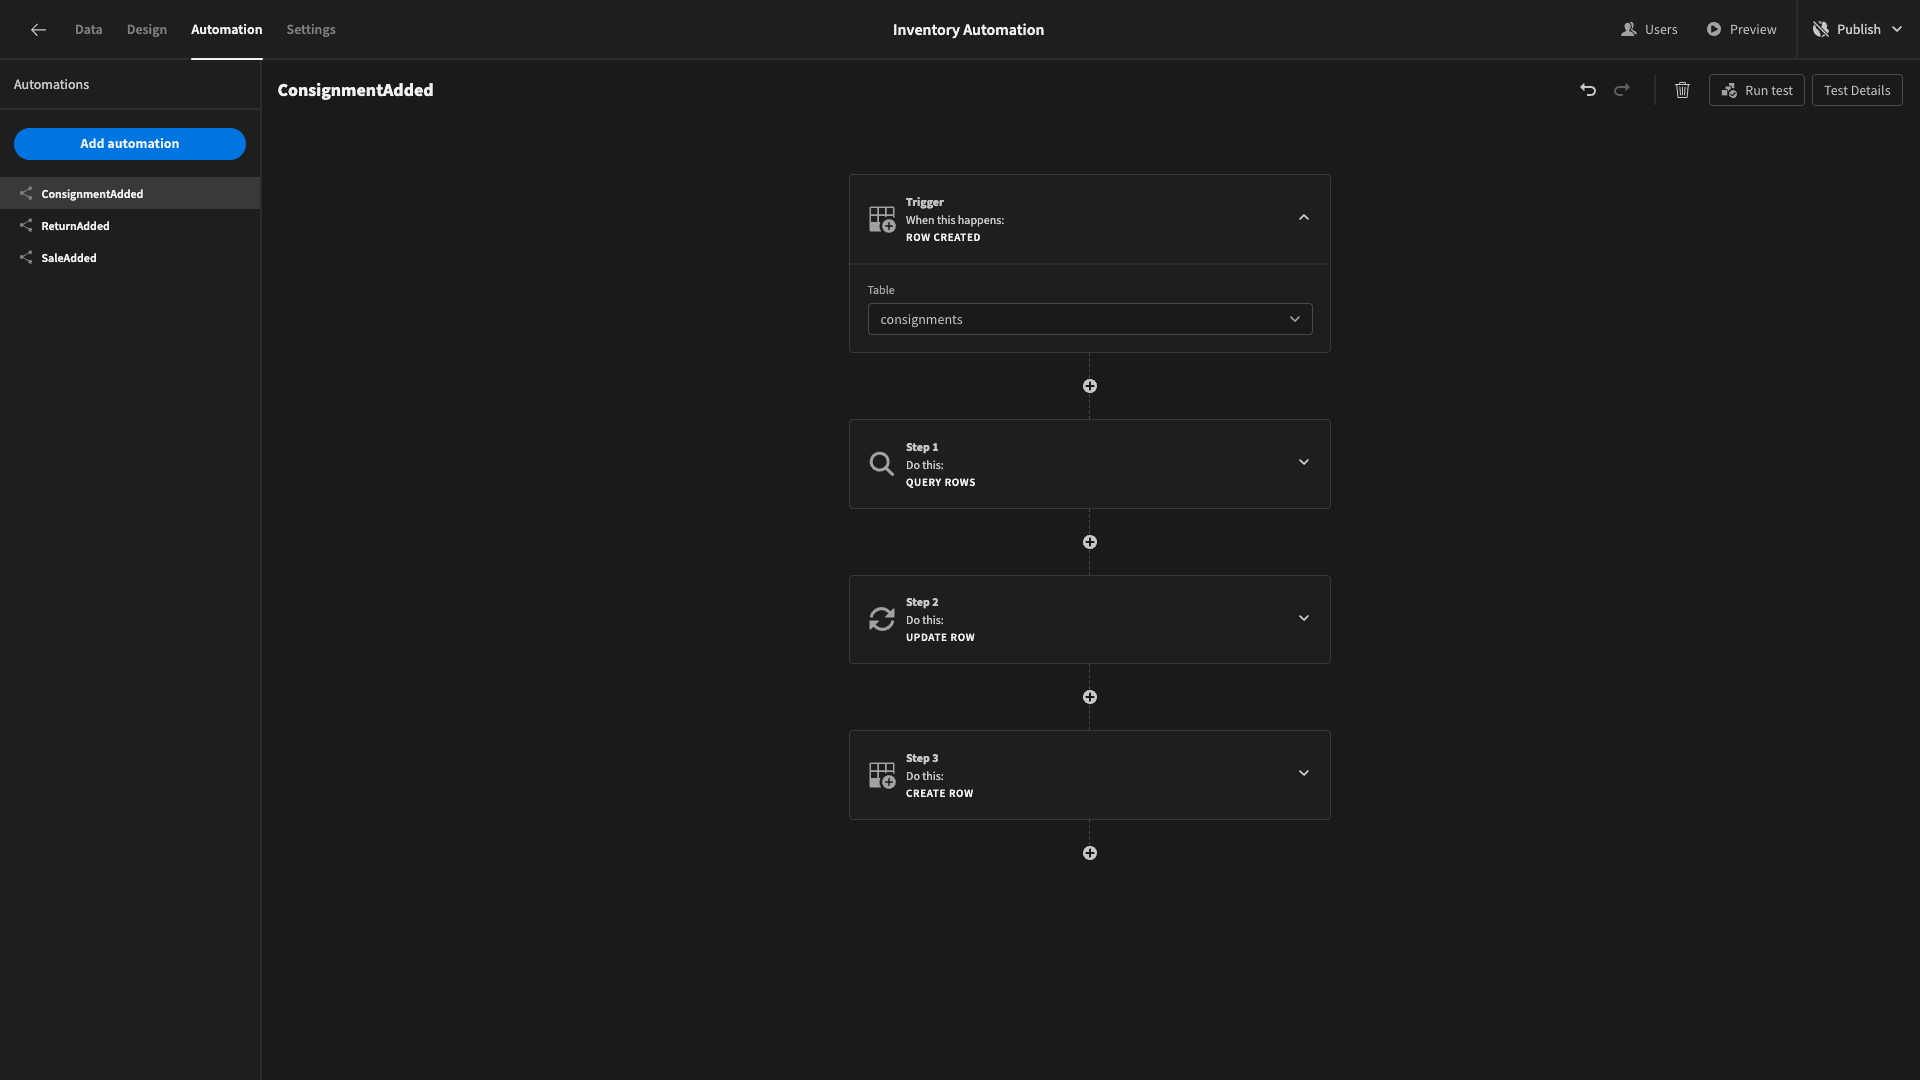Click the Trigger row-created table icon
This screenshot has width=1920, height=1080.
click(882, 220)
